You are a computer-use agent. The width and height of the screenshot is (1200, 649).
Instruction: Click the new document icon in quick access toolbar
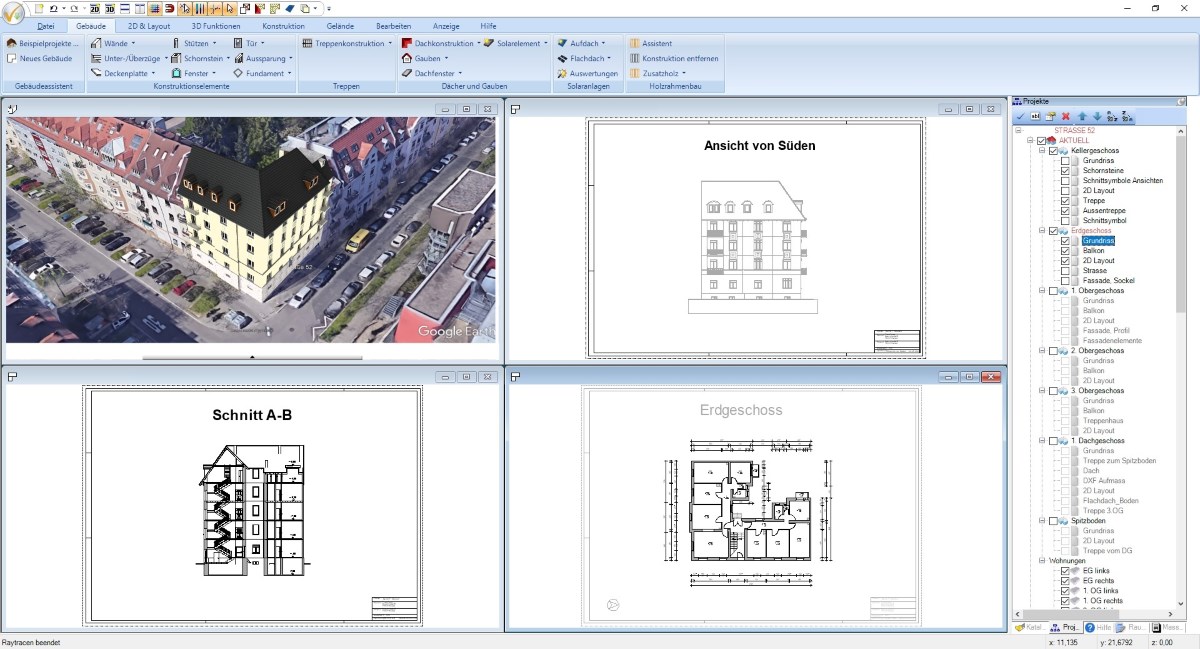(40, 8)
